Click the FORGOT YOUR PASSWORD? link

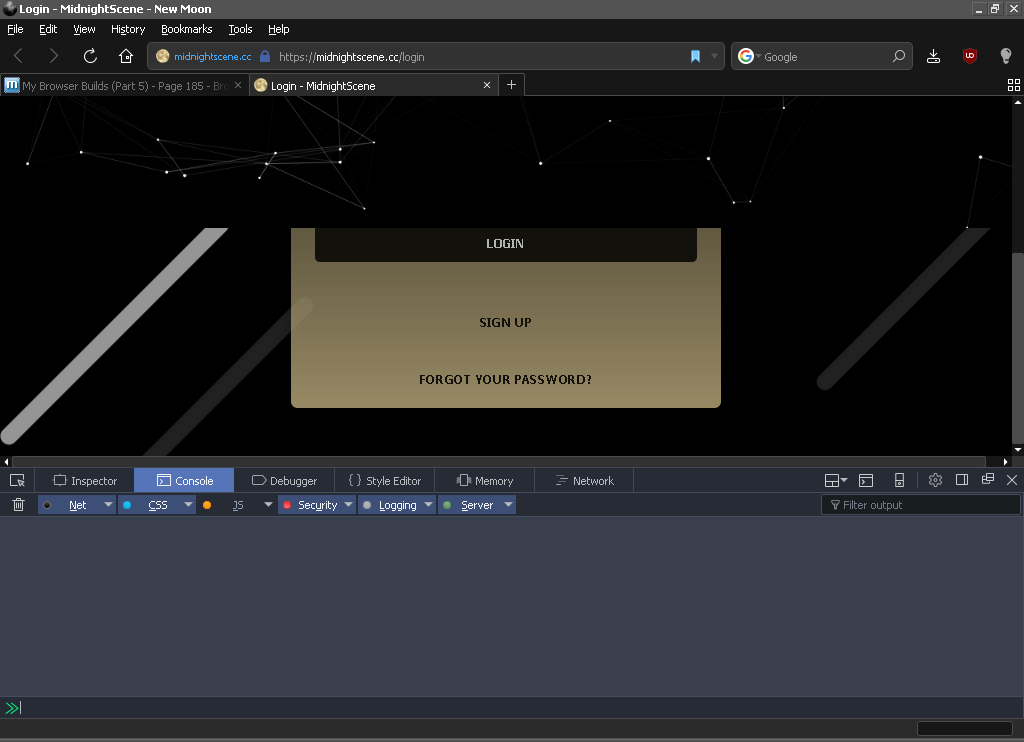pyautogui.click(x=505, y=379)
